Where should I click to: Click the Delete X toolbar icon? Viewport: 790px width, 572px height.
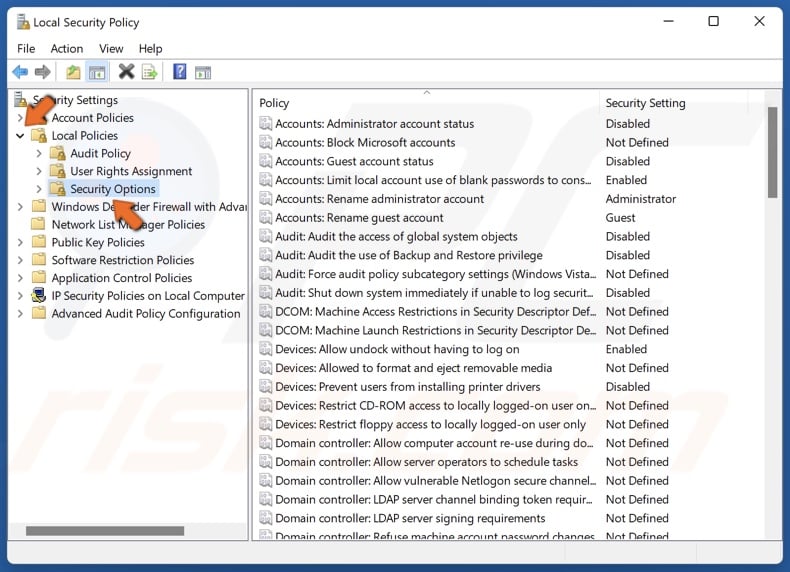(126, 72)
